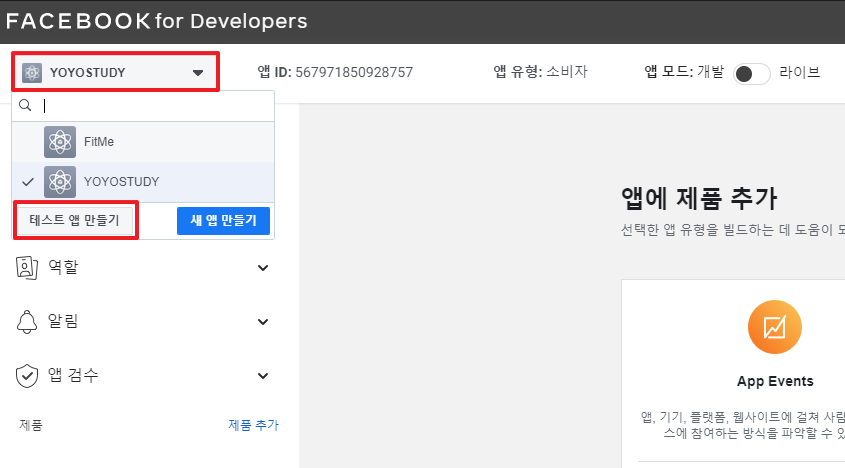Image resolution: width=845 pixels, height=468 pixels.
Task: Expand the 알림 section chevron
Action: tap(263, 322)
